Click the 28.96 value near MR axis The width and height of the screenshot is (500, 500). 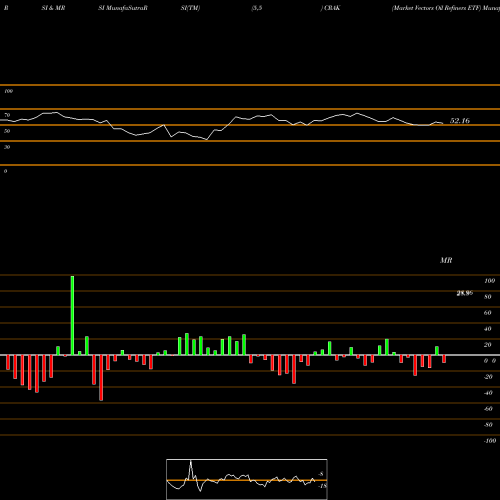465,293
